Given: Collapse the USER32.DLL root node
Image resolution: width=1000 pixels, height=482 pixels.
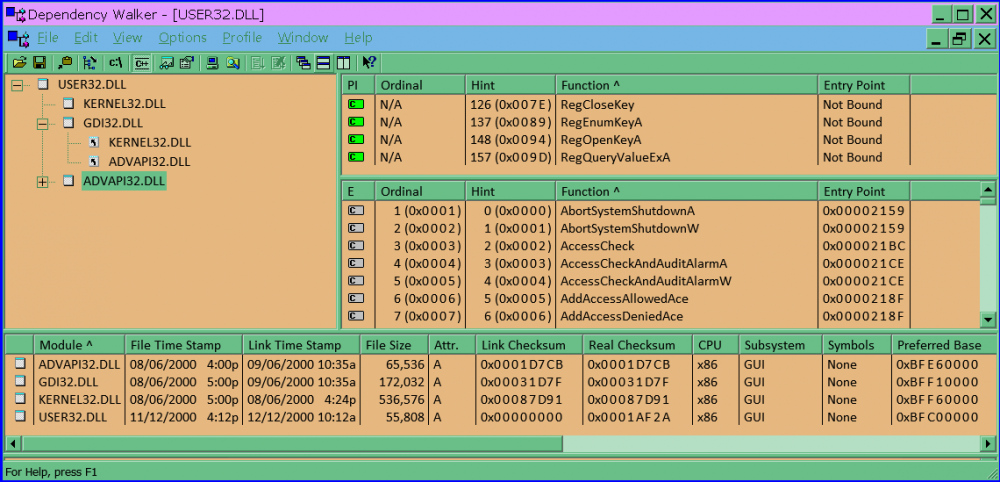Looking at the screenshot, I should click(17, 85).
